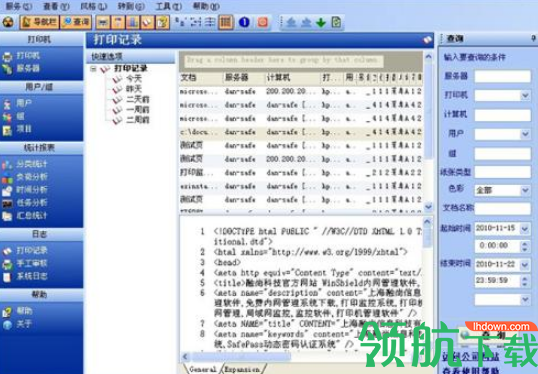This screenshot has width=538, height=374.
Task: Click the 计算机 query input field
Action: click(x=503, y=115)
